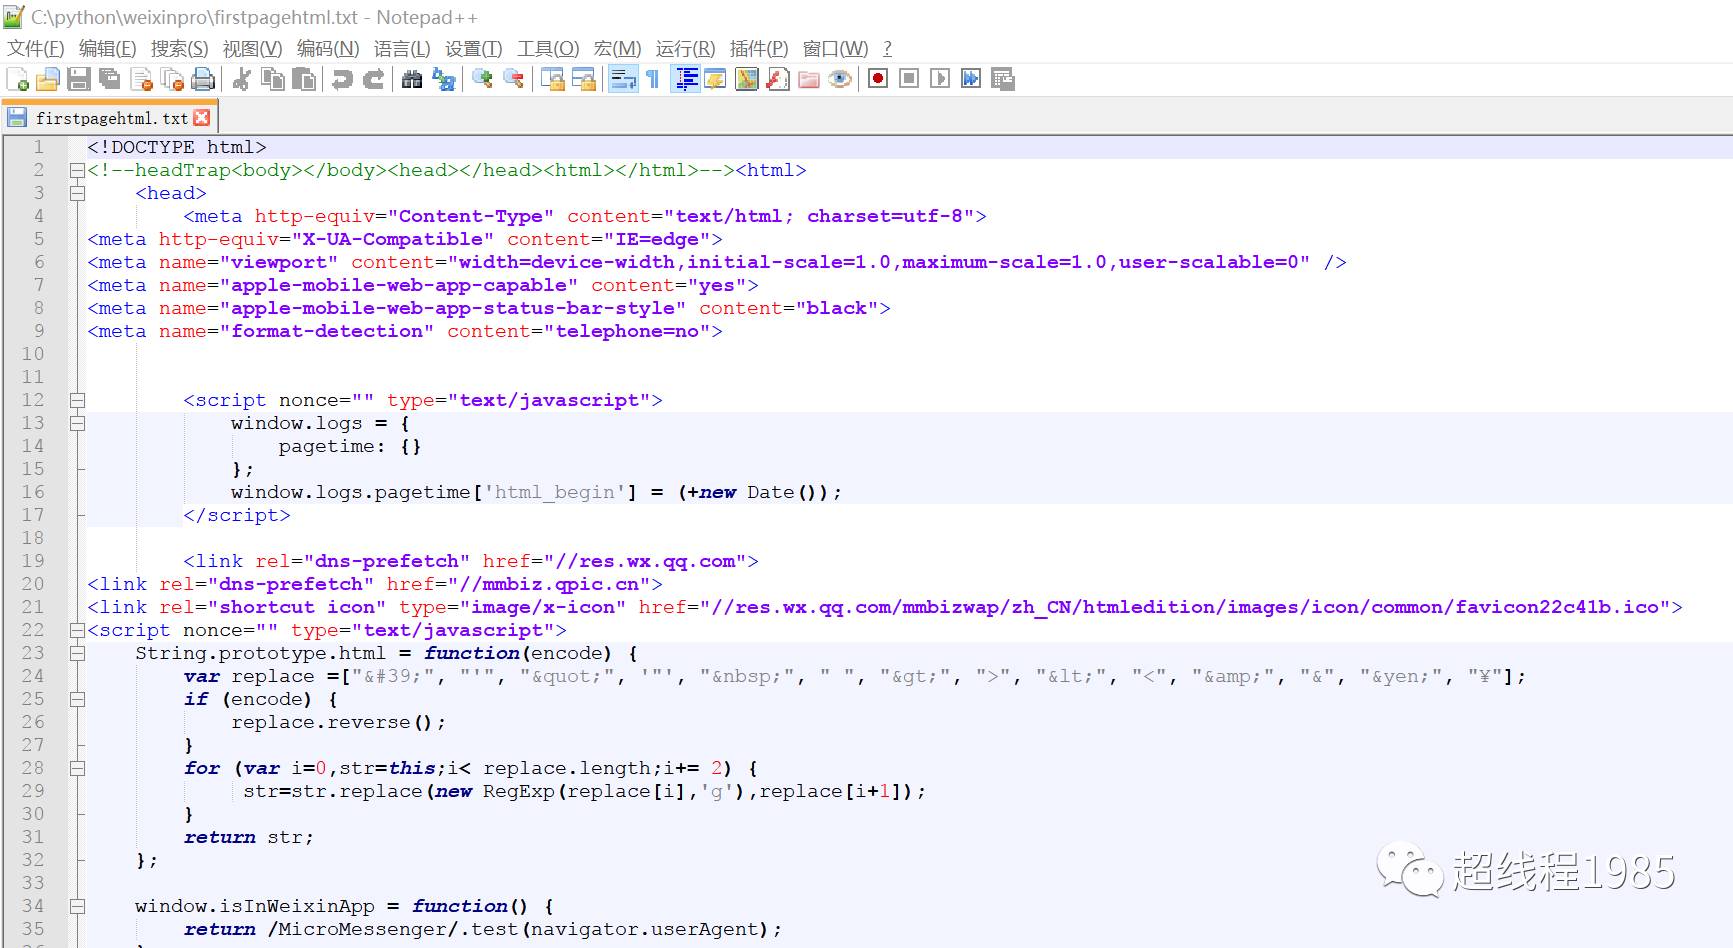Toggle word wrap on the toolbar
Viewport: 1733px width, 948px height.
[623, 79]
